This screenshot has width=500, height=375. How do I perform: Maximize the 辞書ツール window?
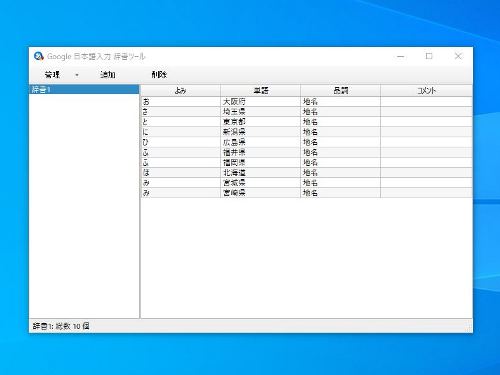pos(429,56)
